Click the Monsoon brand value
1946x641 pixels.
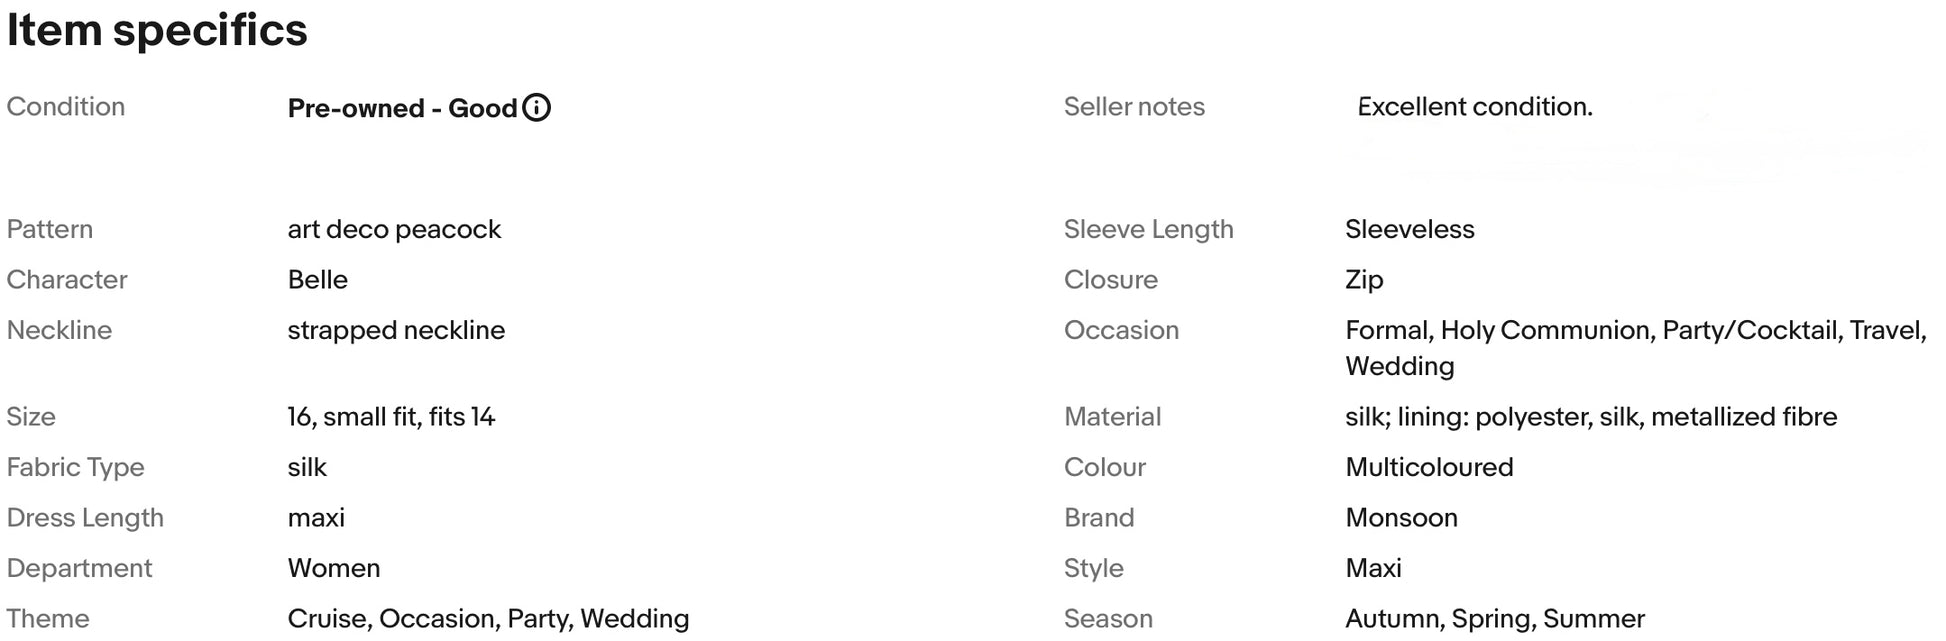tap(1401, 518)
